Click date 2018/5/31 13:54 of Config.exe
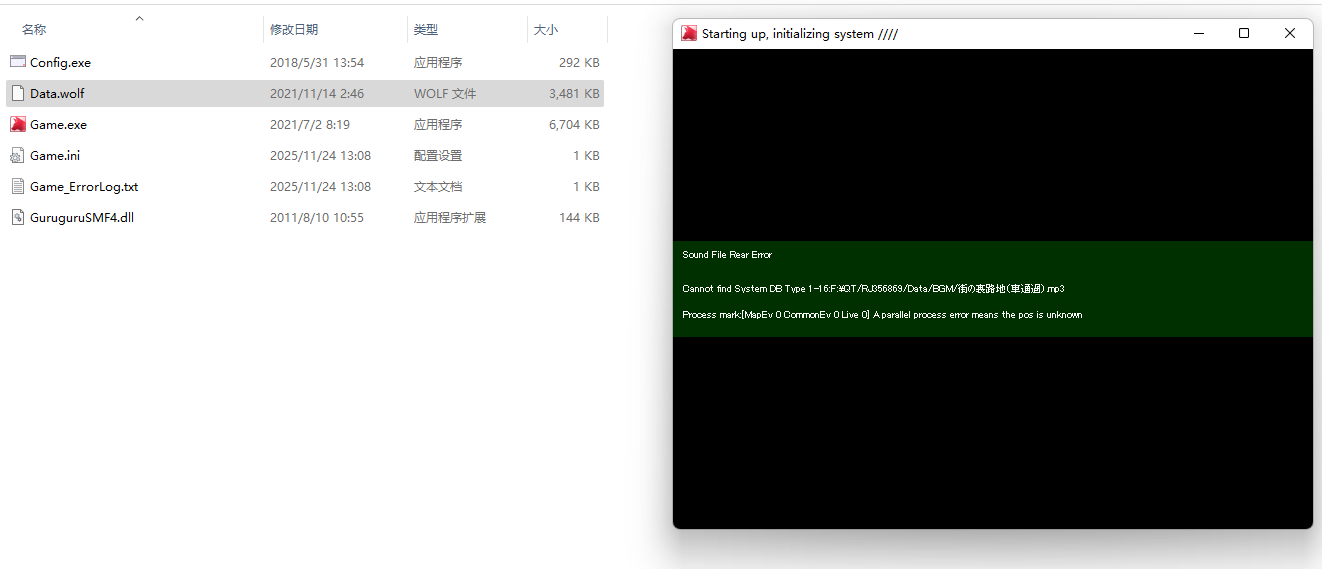1322x569 pixels. coord(317,62)
